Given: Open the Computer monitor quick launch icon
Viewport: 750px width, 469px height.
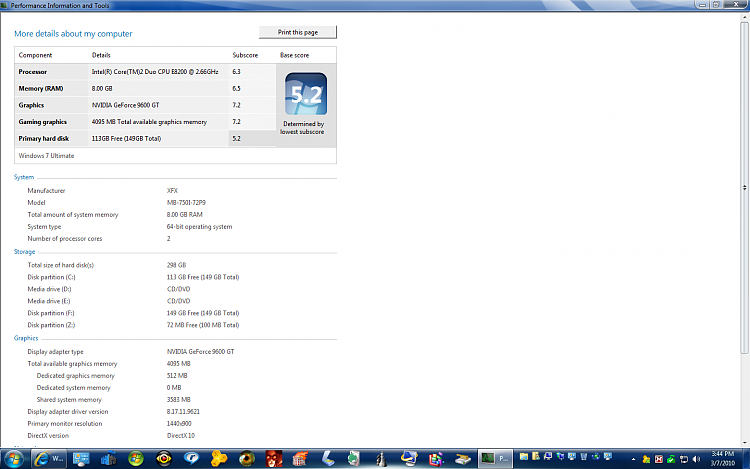Looking at the screenshot, I should (x=548, y=457).
